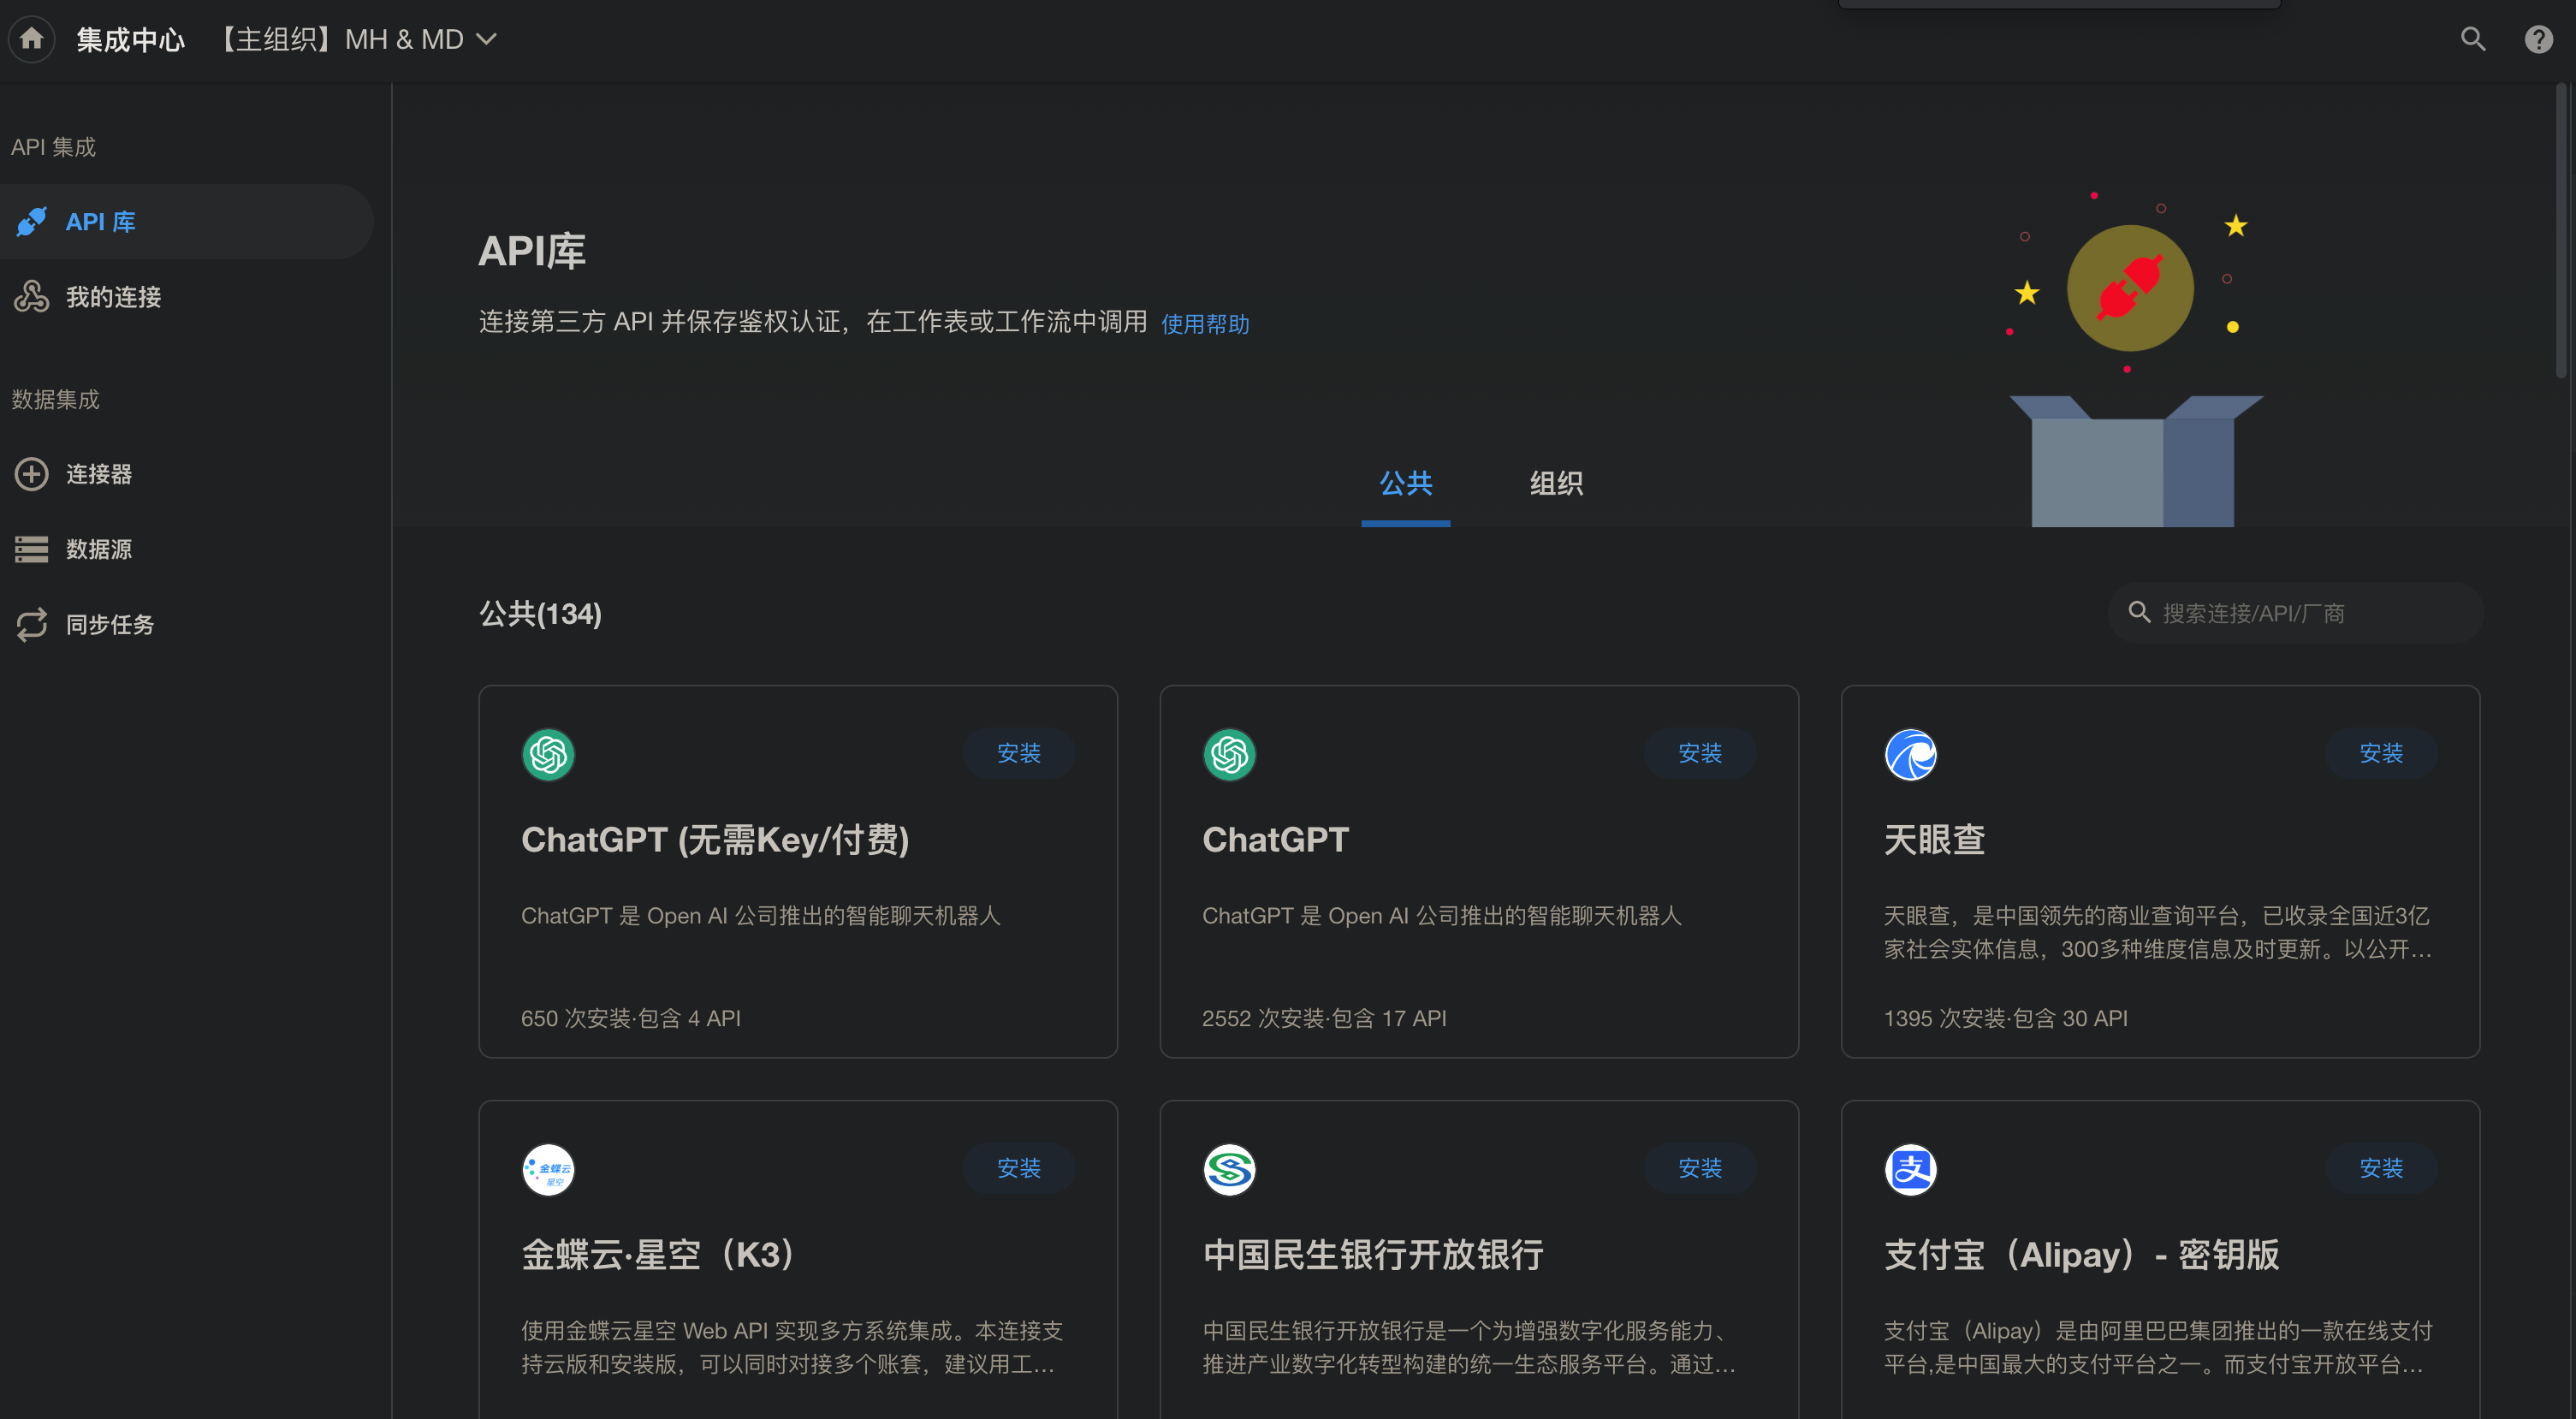Click the 支付宝 Alipay logo icon
Screen dimensions: 2576x1419
tap(1910, 1169)
